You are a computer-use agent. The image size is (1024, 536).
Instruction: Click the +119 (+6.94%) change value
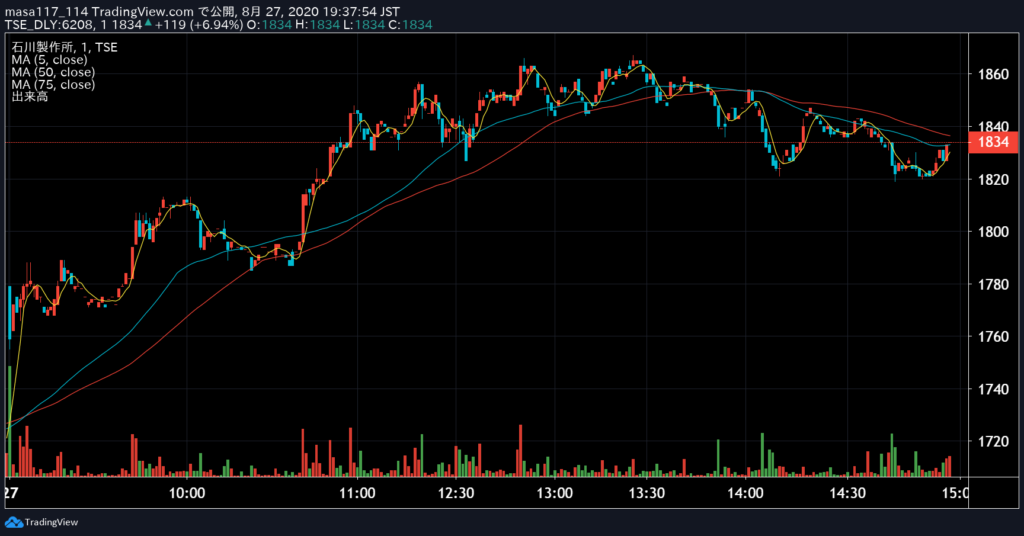[x=199, y=25]
